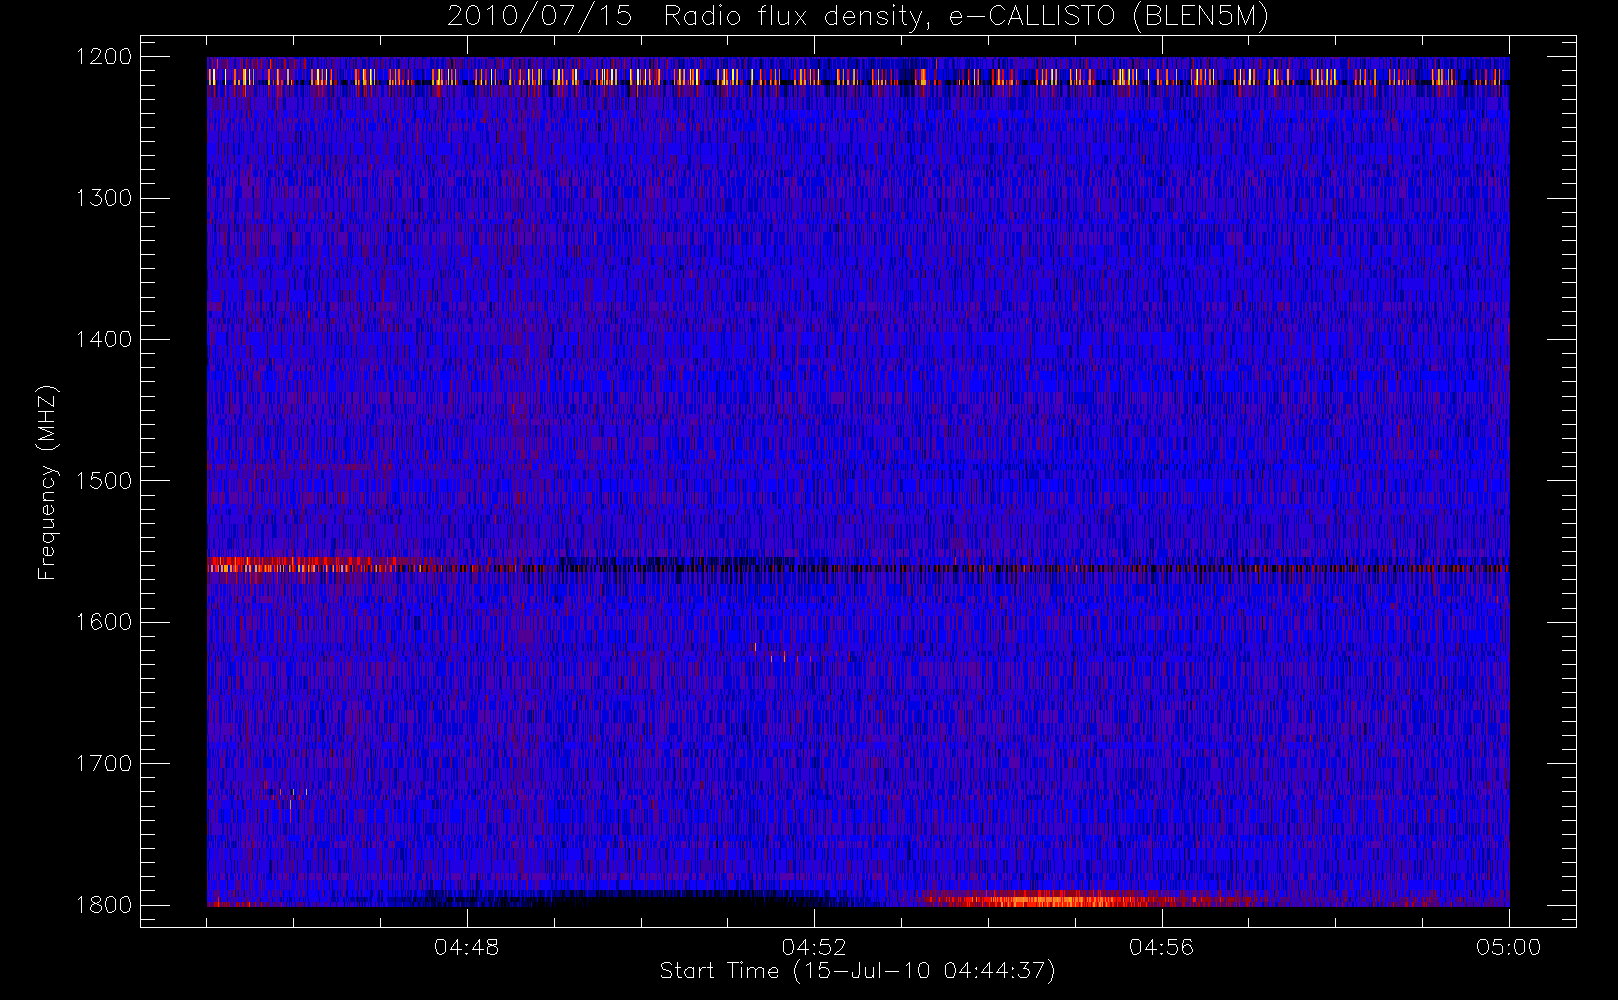
Task: Click the 05:00 time tick label
Action: (1508, 947)
